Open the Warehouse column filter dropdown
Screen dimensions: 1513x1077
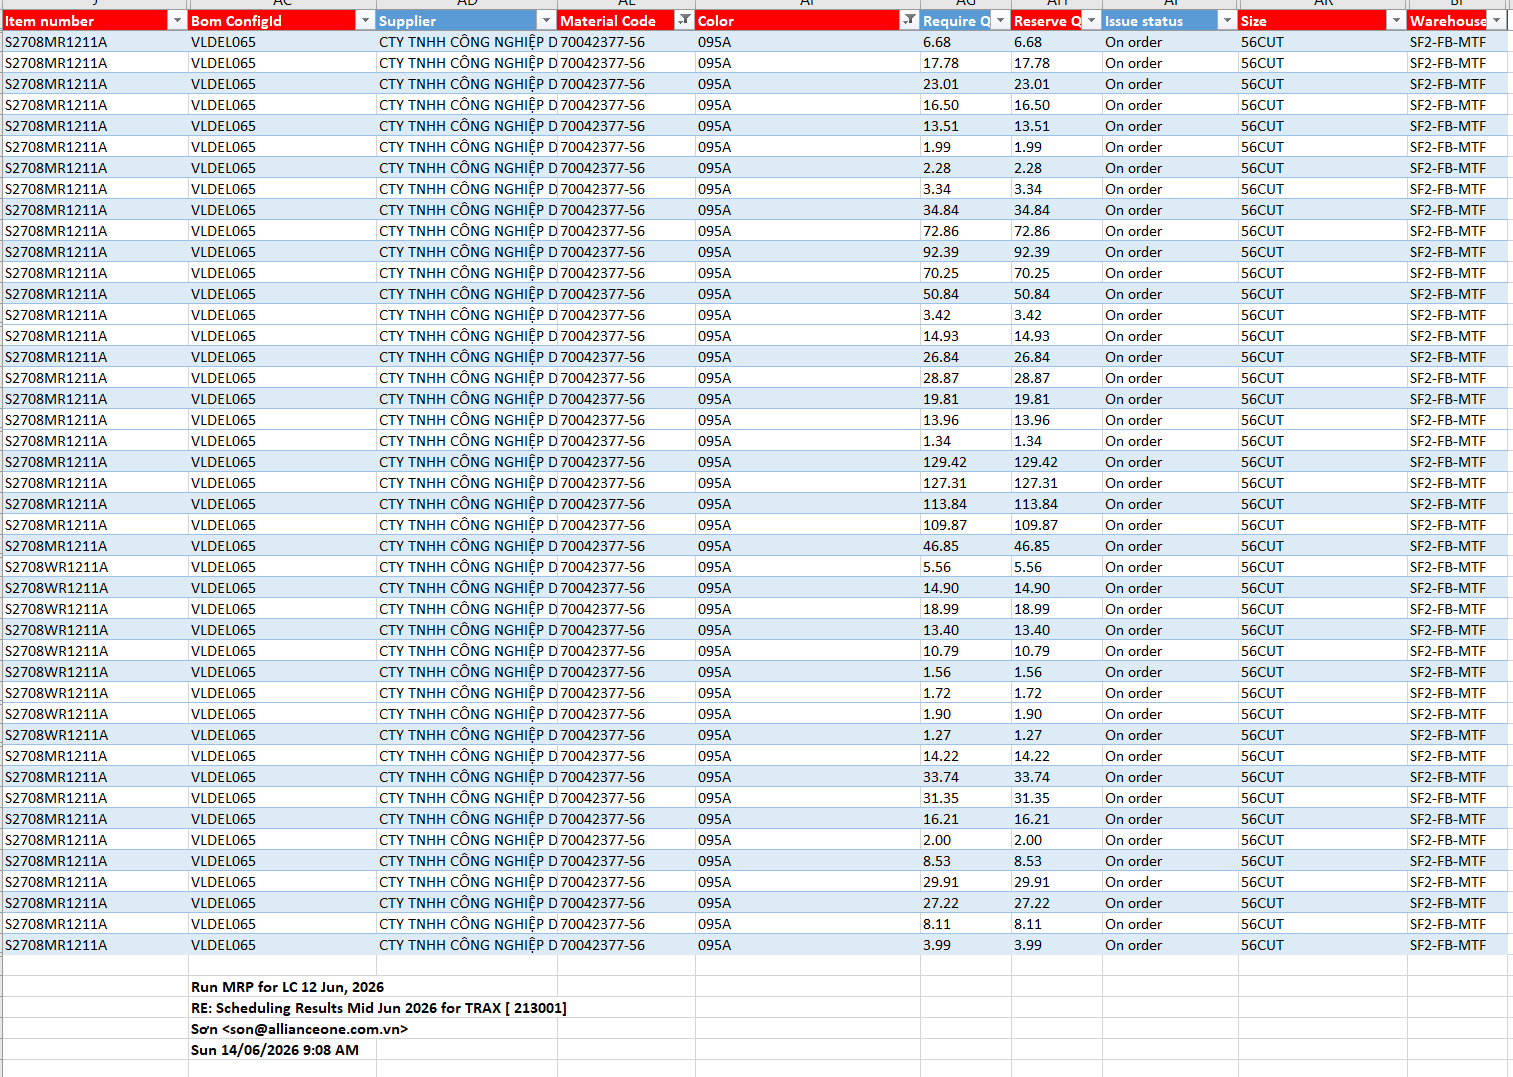pyautogui.click(x=1497, y=20)
